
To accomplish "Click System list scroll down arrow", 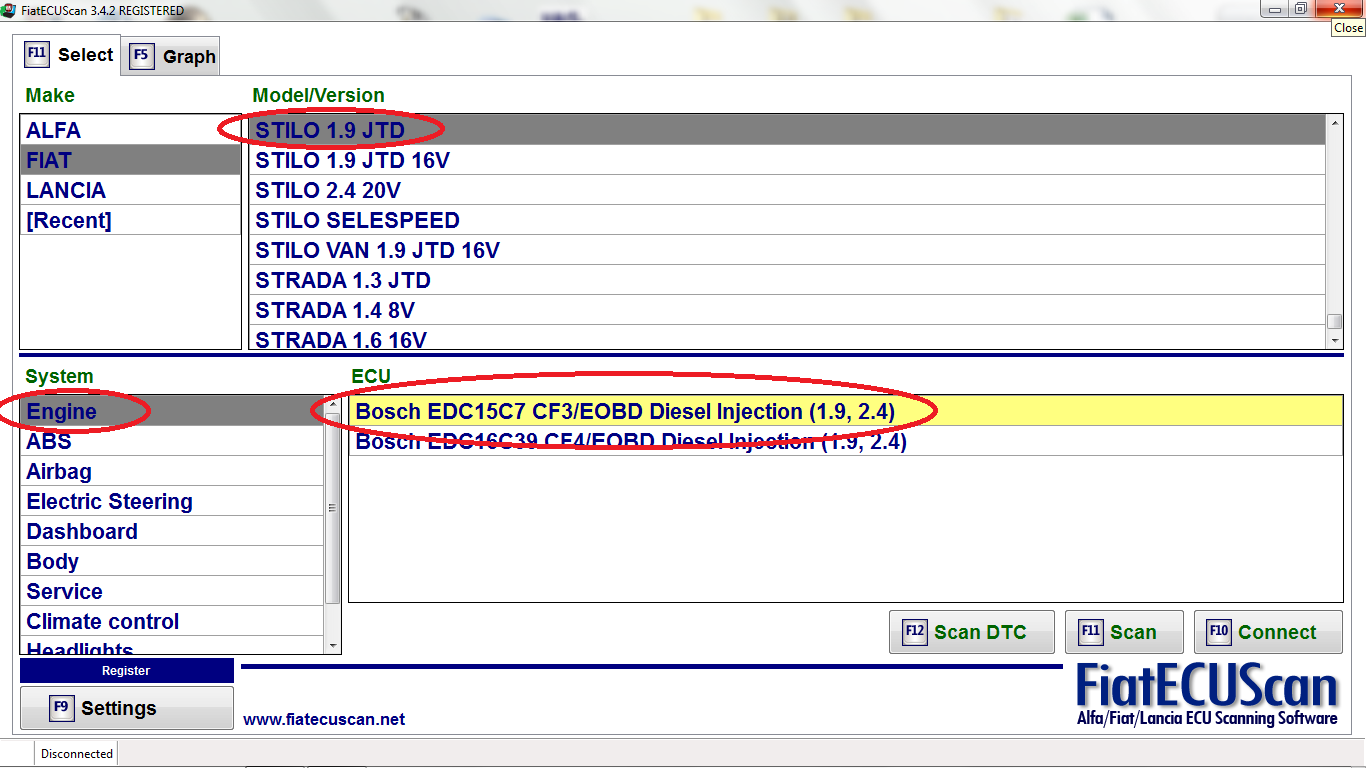I will click(x=333, y=646).
